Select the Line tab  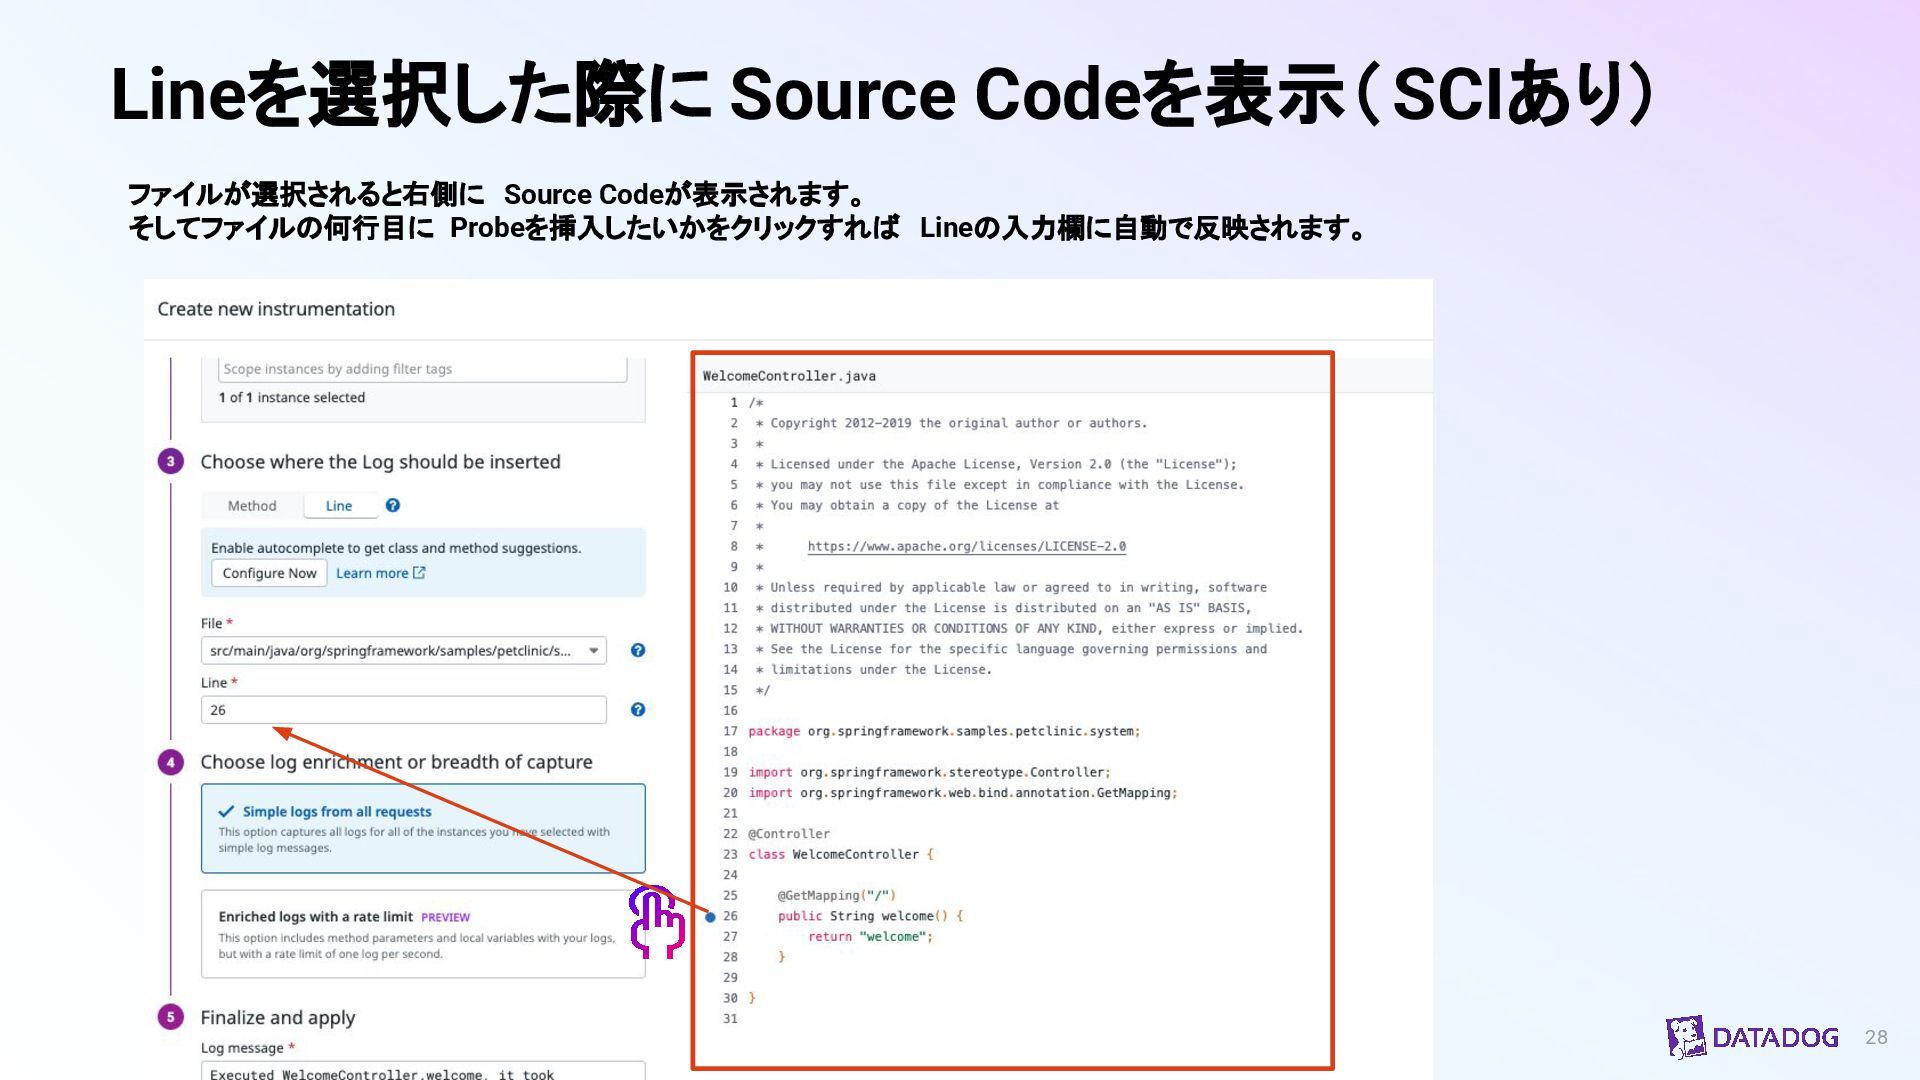coord(339,506)
